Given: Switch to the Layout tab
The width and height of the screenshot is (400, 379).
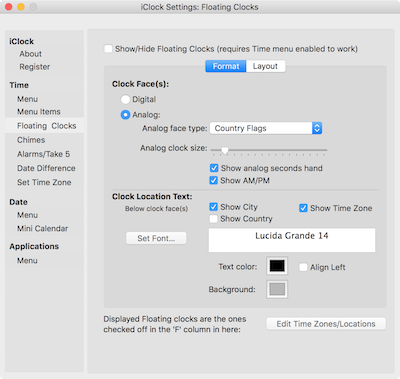Looking at the screenshot, I should click(x=265, y=66).
